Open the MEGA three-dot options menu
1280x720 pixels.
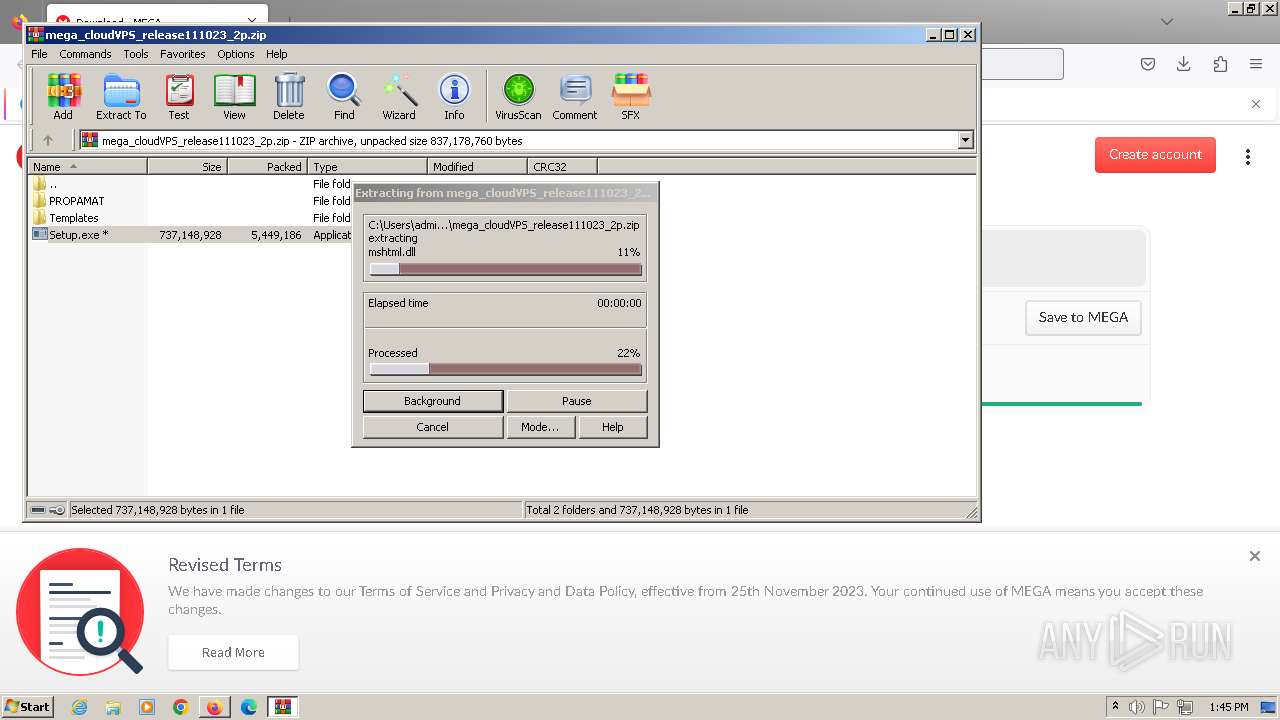click(1248, 156)
